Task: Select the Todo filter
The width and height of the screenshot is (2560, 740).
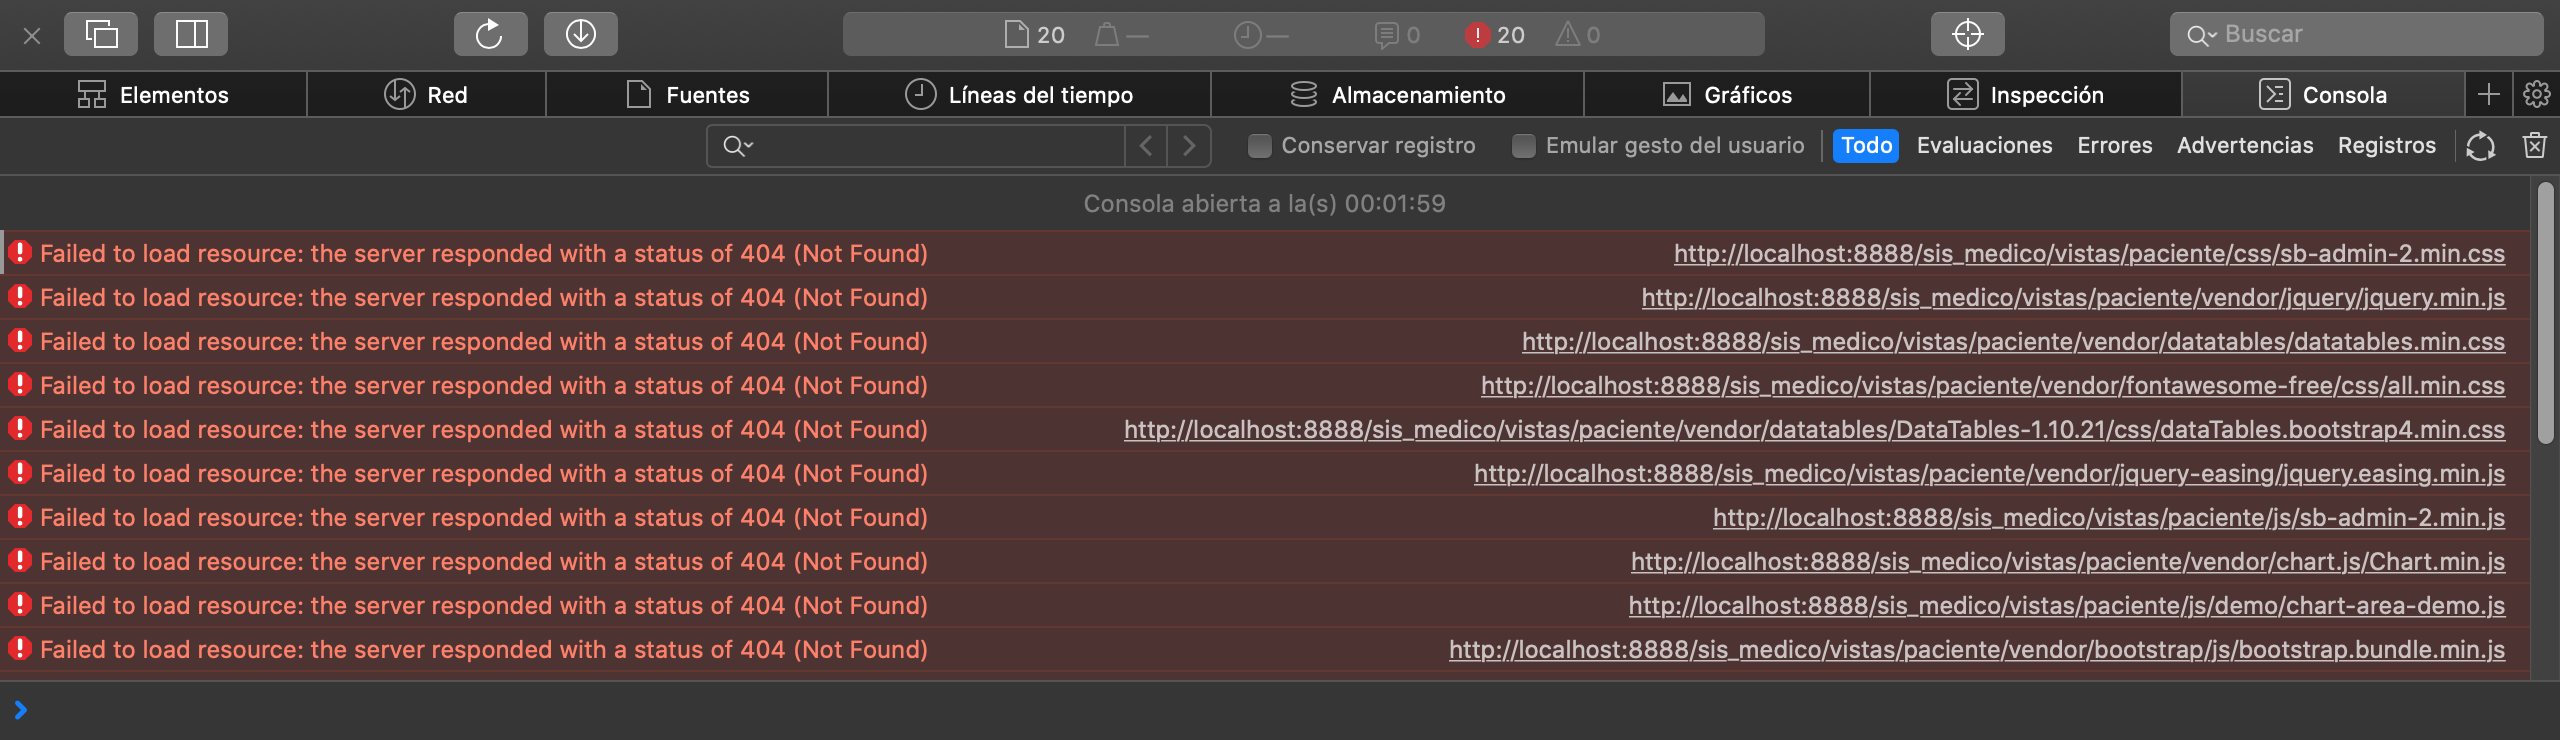Action: pos(1866,146)
